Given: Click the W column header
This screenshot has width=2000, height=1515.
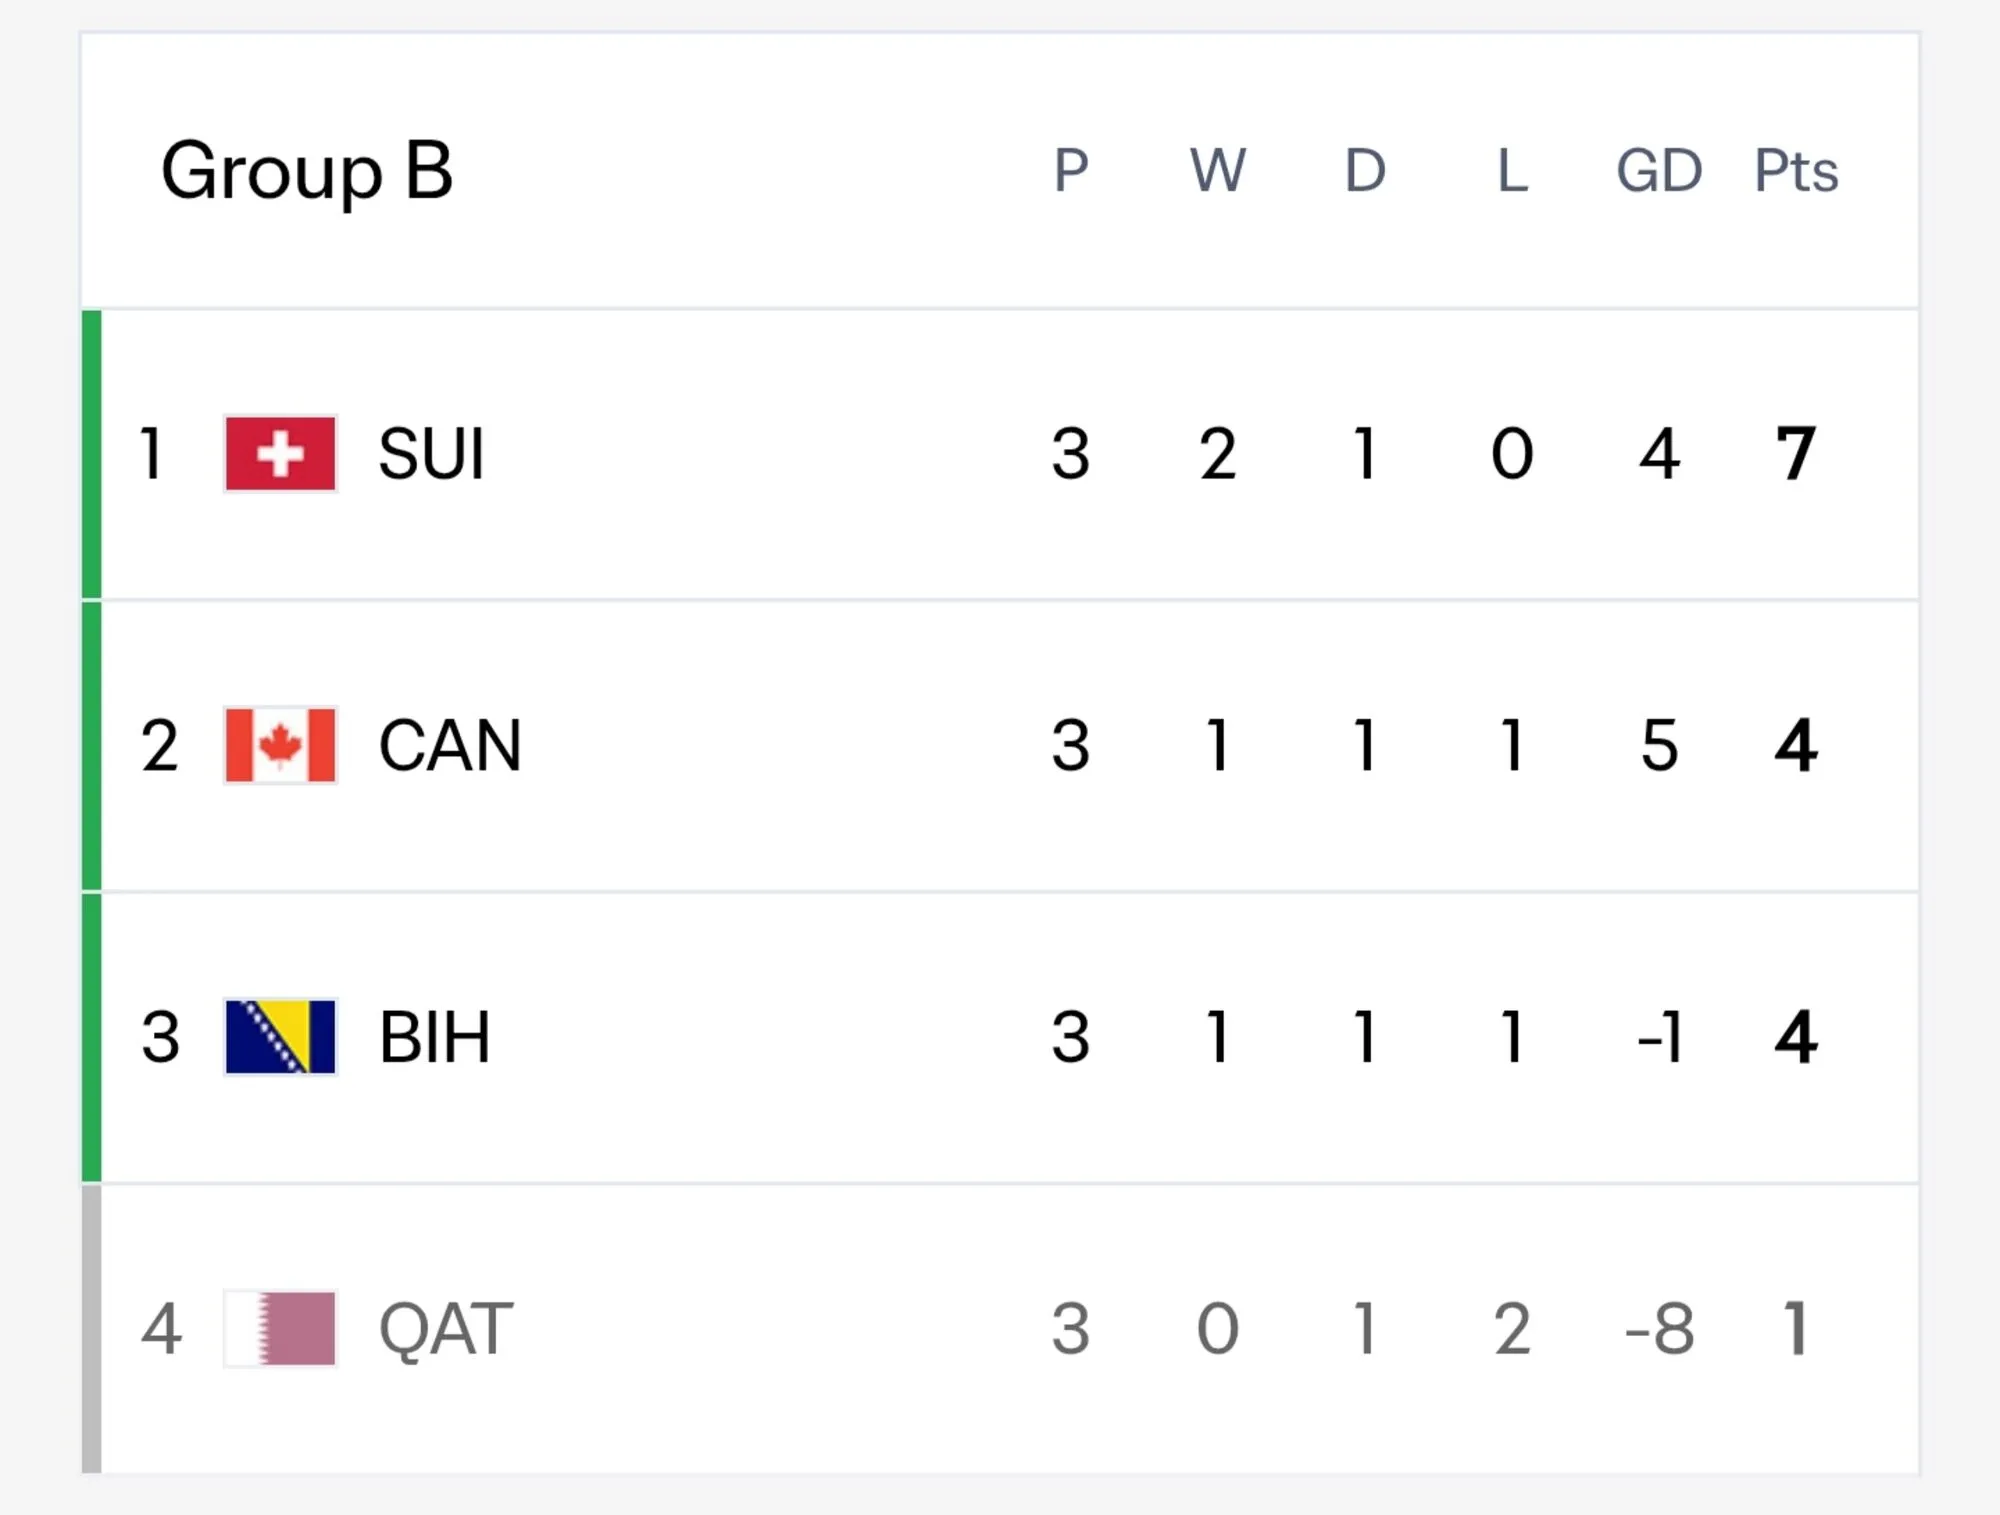Looking at the screenshot, I should click(x=1217, y=171).
